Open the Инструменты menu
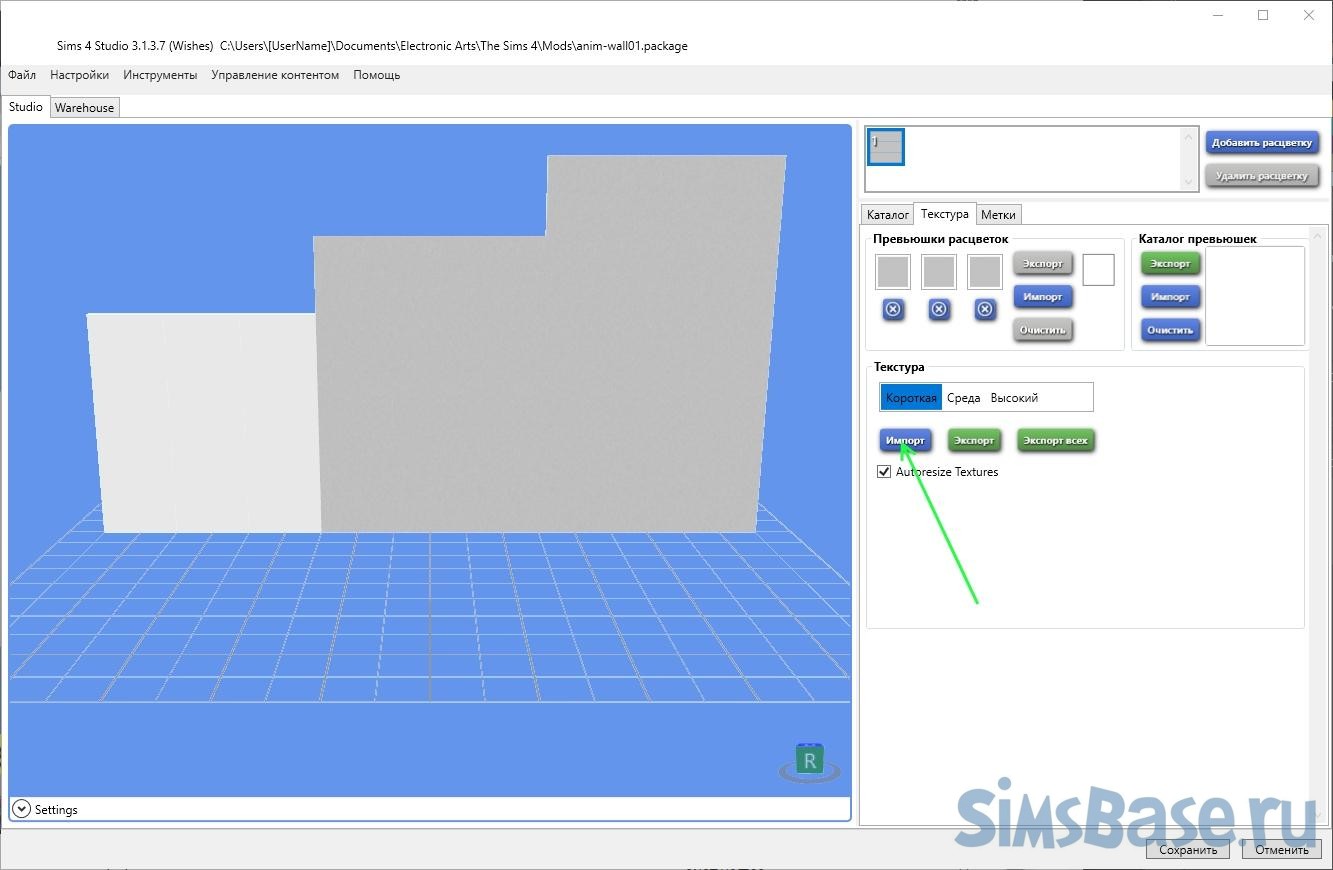This screenshot has width=1333, height=870. click(x=160, y=75)
